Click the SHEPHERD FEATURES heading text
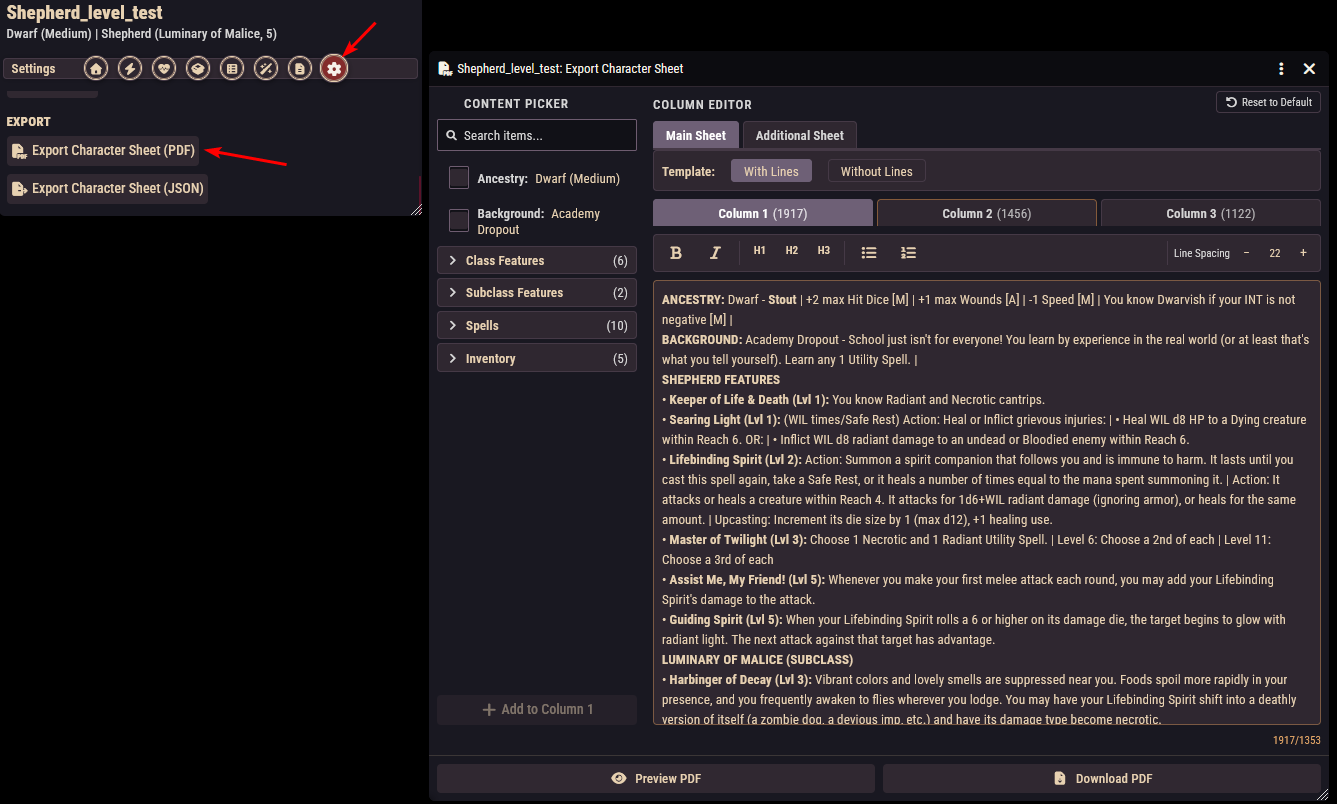The image size is (1337, 804). (x=721, y=379)
